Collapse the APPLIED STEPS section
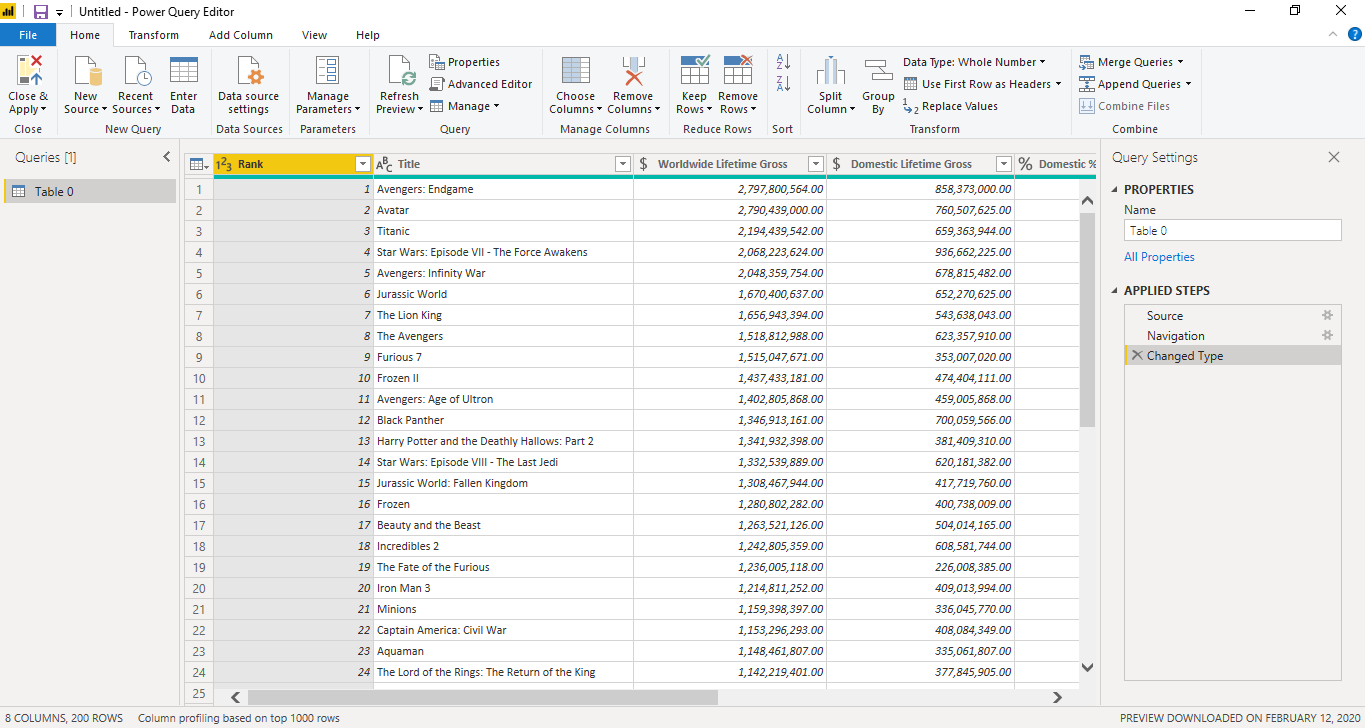 click(1116, 291)
